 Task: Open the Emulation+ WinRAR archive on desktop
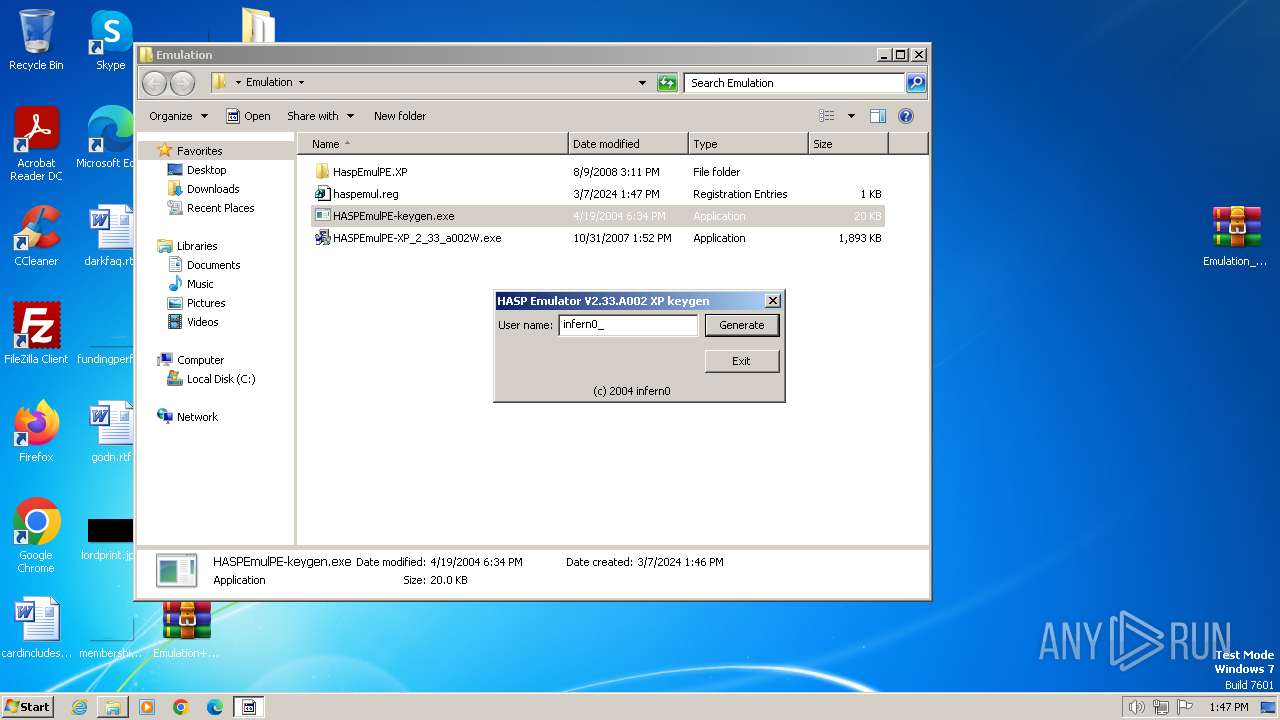tap(186, 630)
